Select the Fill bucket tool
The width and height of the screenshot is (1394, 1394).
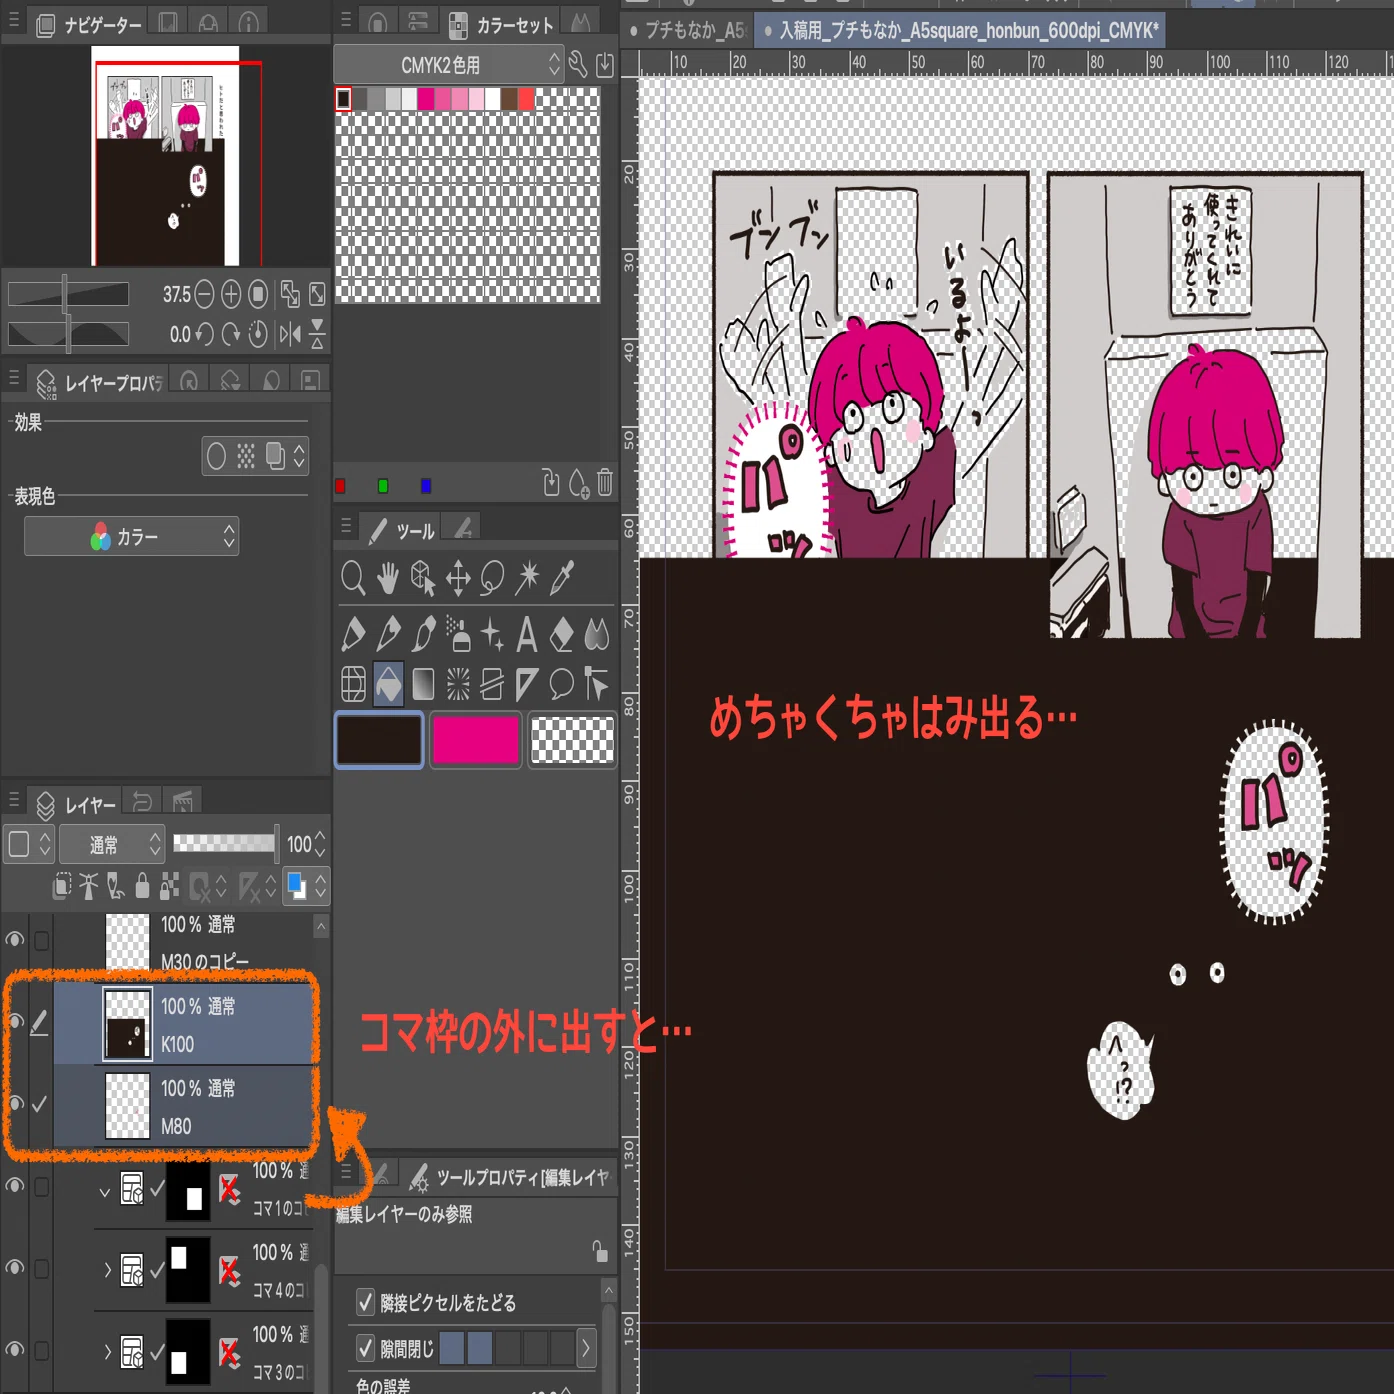tap(389, 684)
